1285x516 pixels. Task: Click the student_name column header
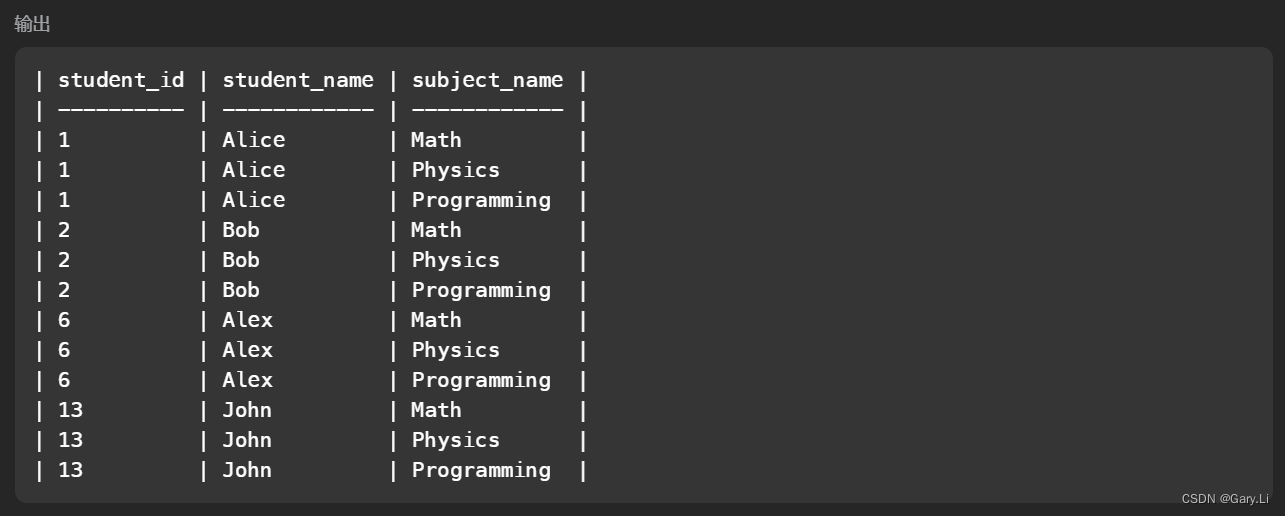tap(298, 80)
